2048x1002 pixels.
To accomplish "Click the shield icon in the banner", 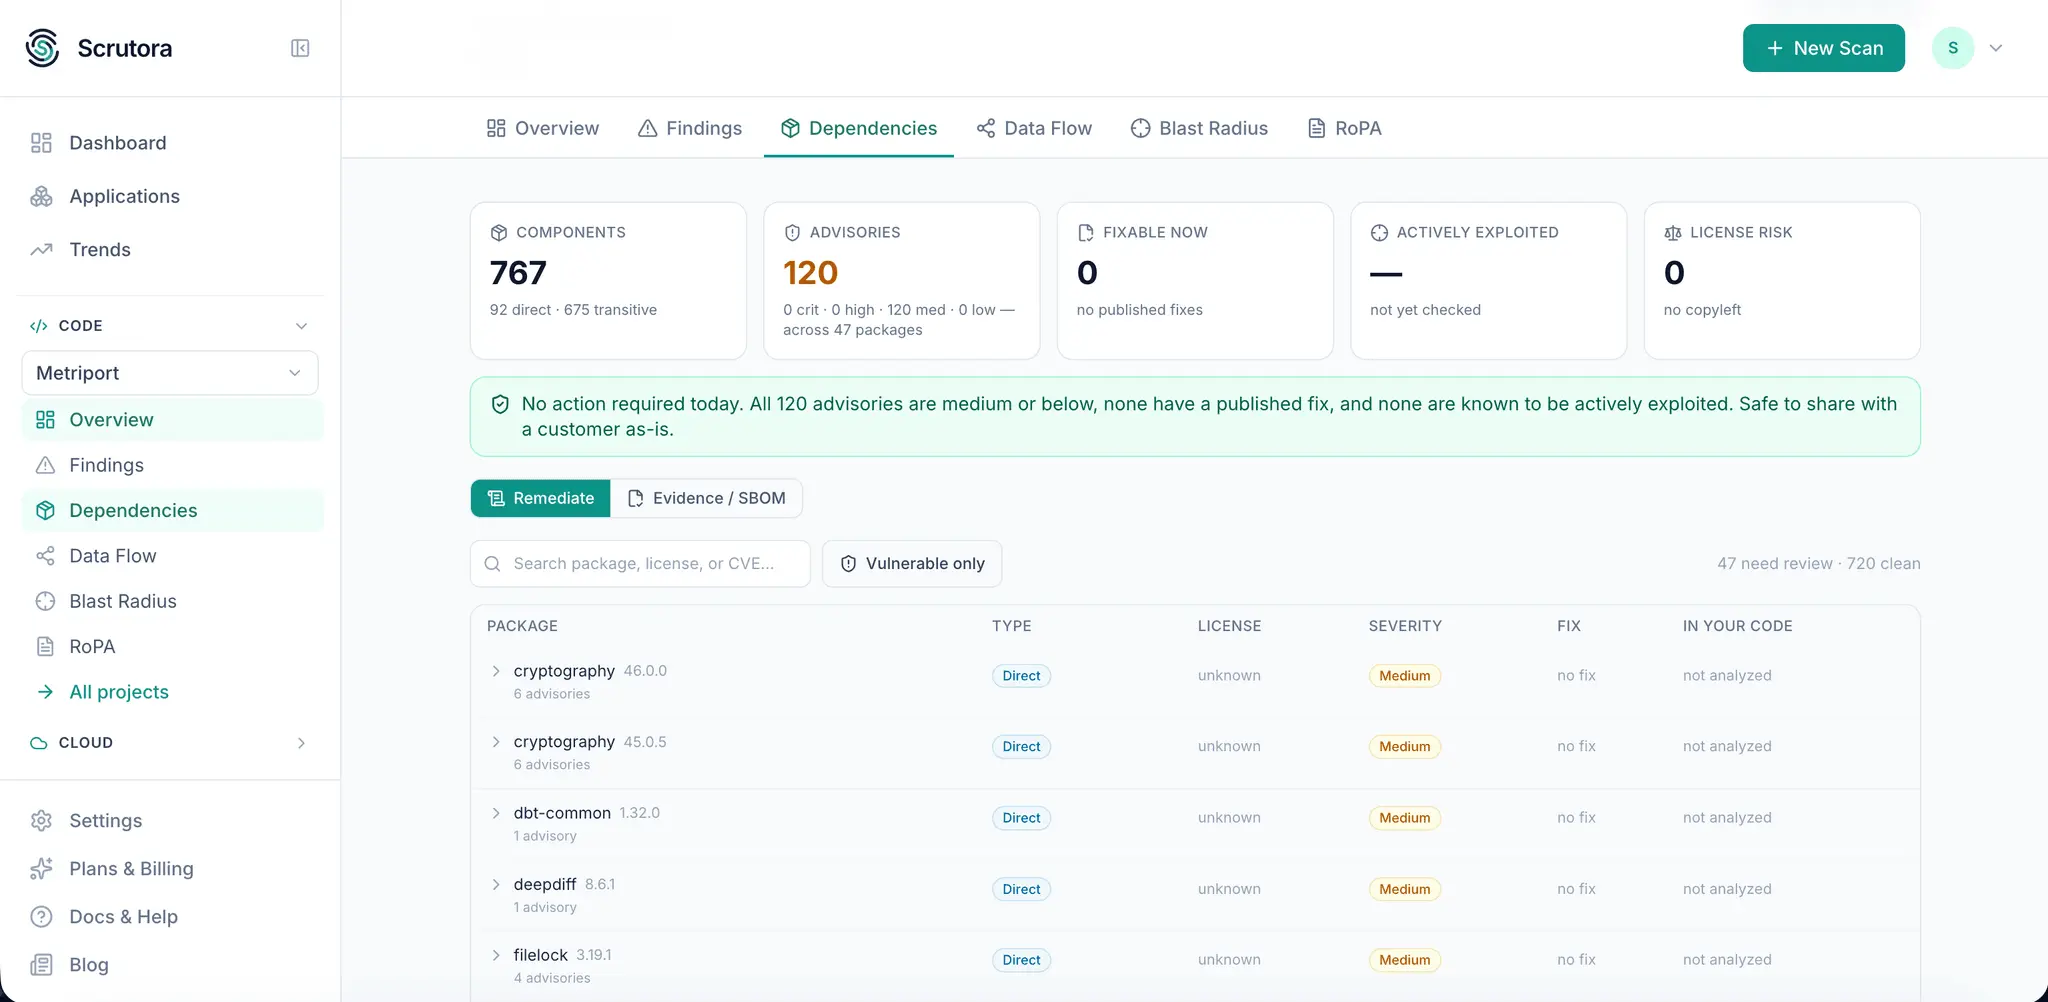I will pos(500,404).
